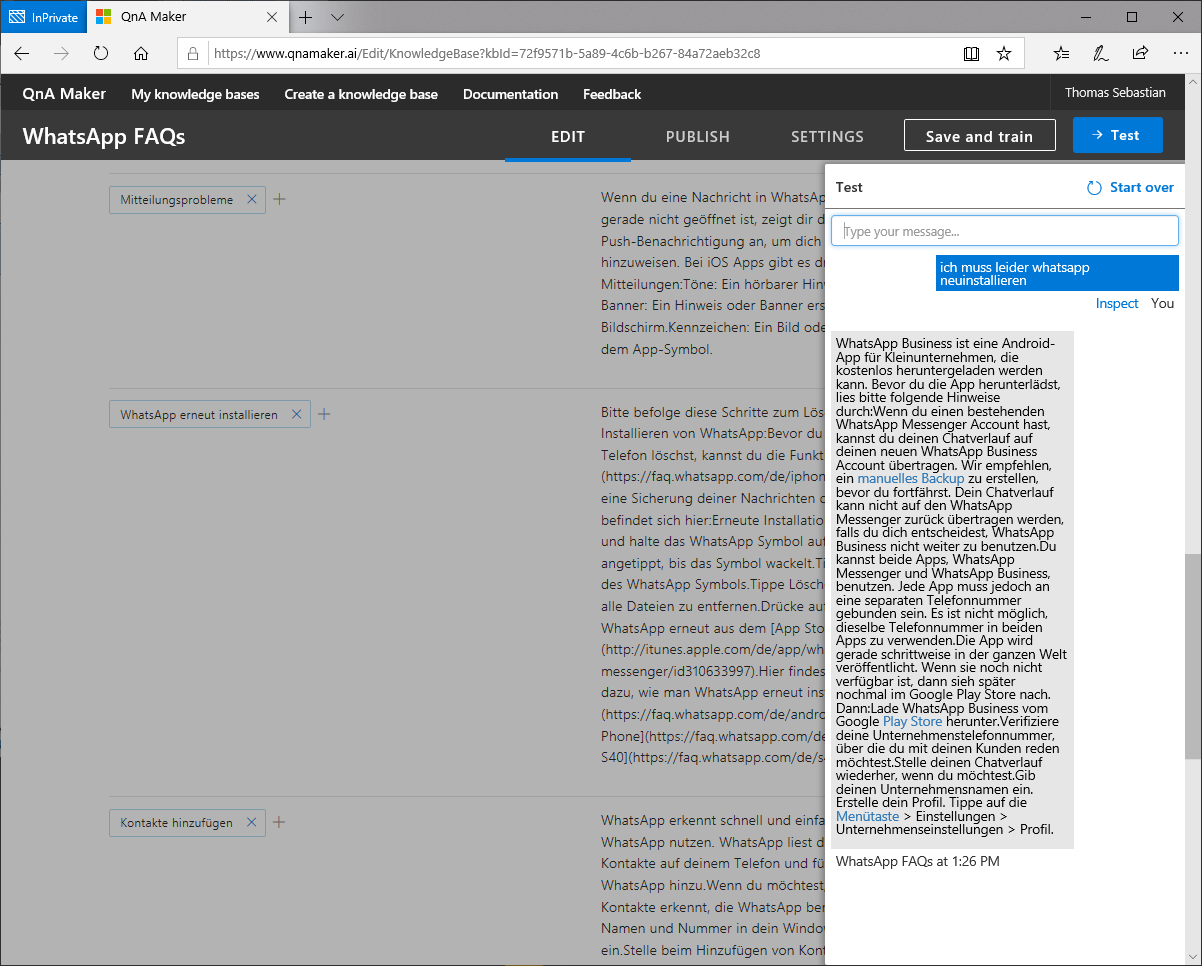Add page to favorites star

click(1004, 54)
